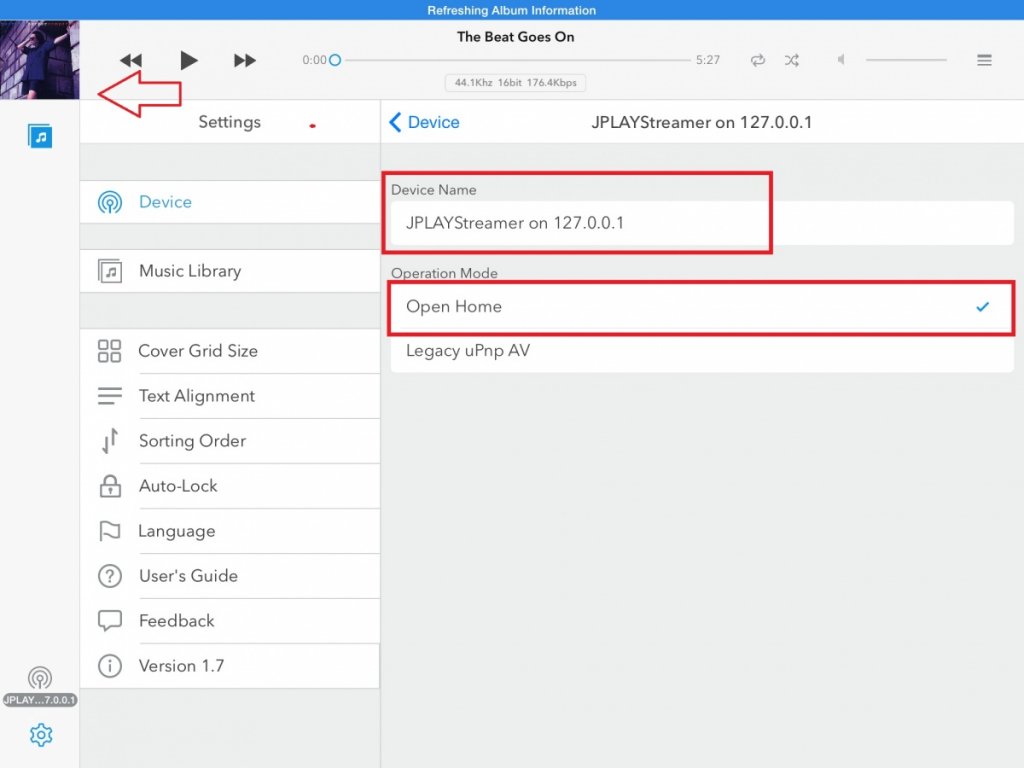The image size is (1024, 768).
Task: Open the settings gear in sidebar
Action: 40,735
